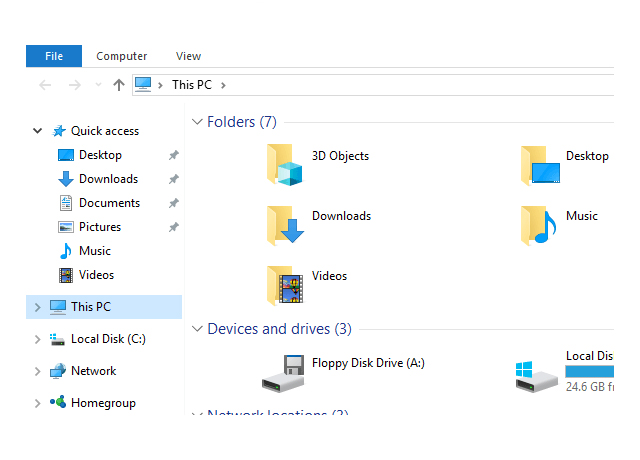Open the View ribbon tab
This screenshot has height=460, width=640.
[188, 56]
